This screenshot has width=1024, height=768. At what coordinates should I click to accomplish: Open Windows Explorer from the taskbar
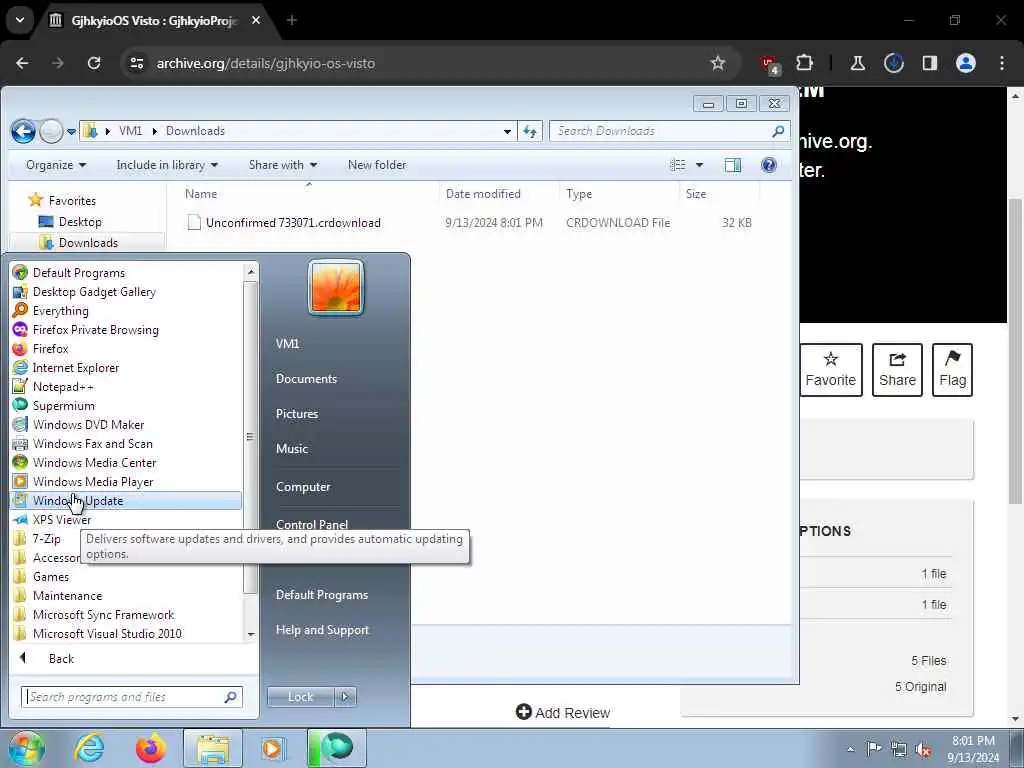(x=213, y=748)
